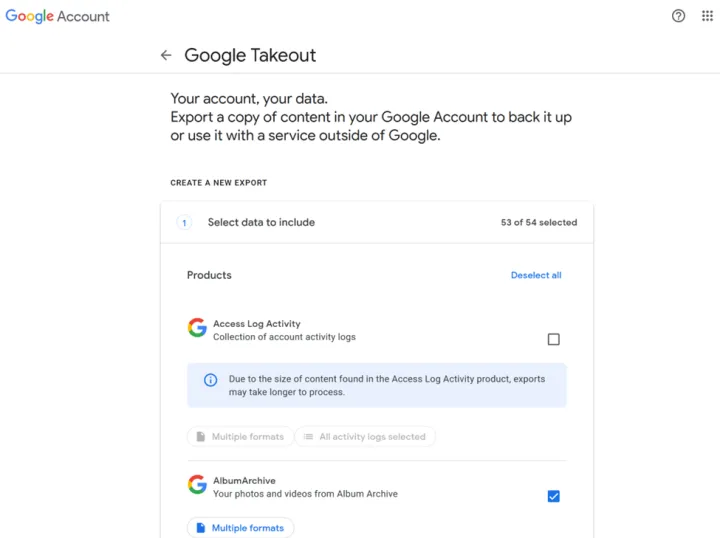
Task: Open All activity logs selected options
Action: coord(365,437)
